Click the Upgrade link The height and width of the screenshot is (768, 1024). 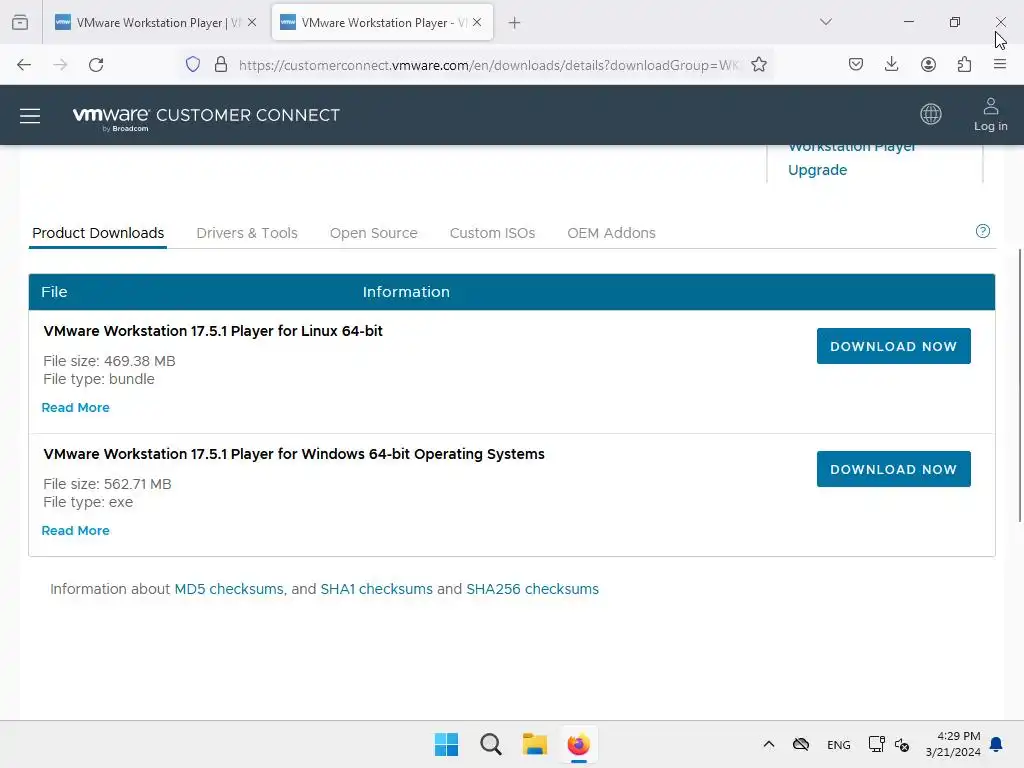[x=817, y=170]
